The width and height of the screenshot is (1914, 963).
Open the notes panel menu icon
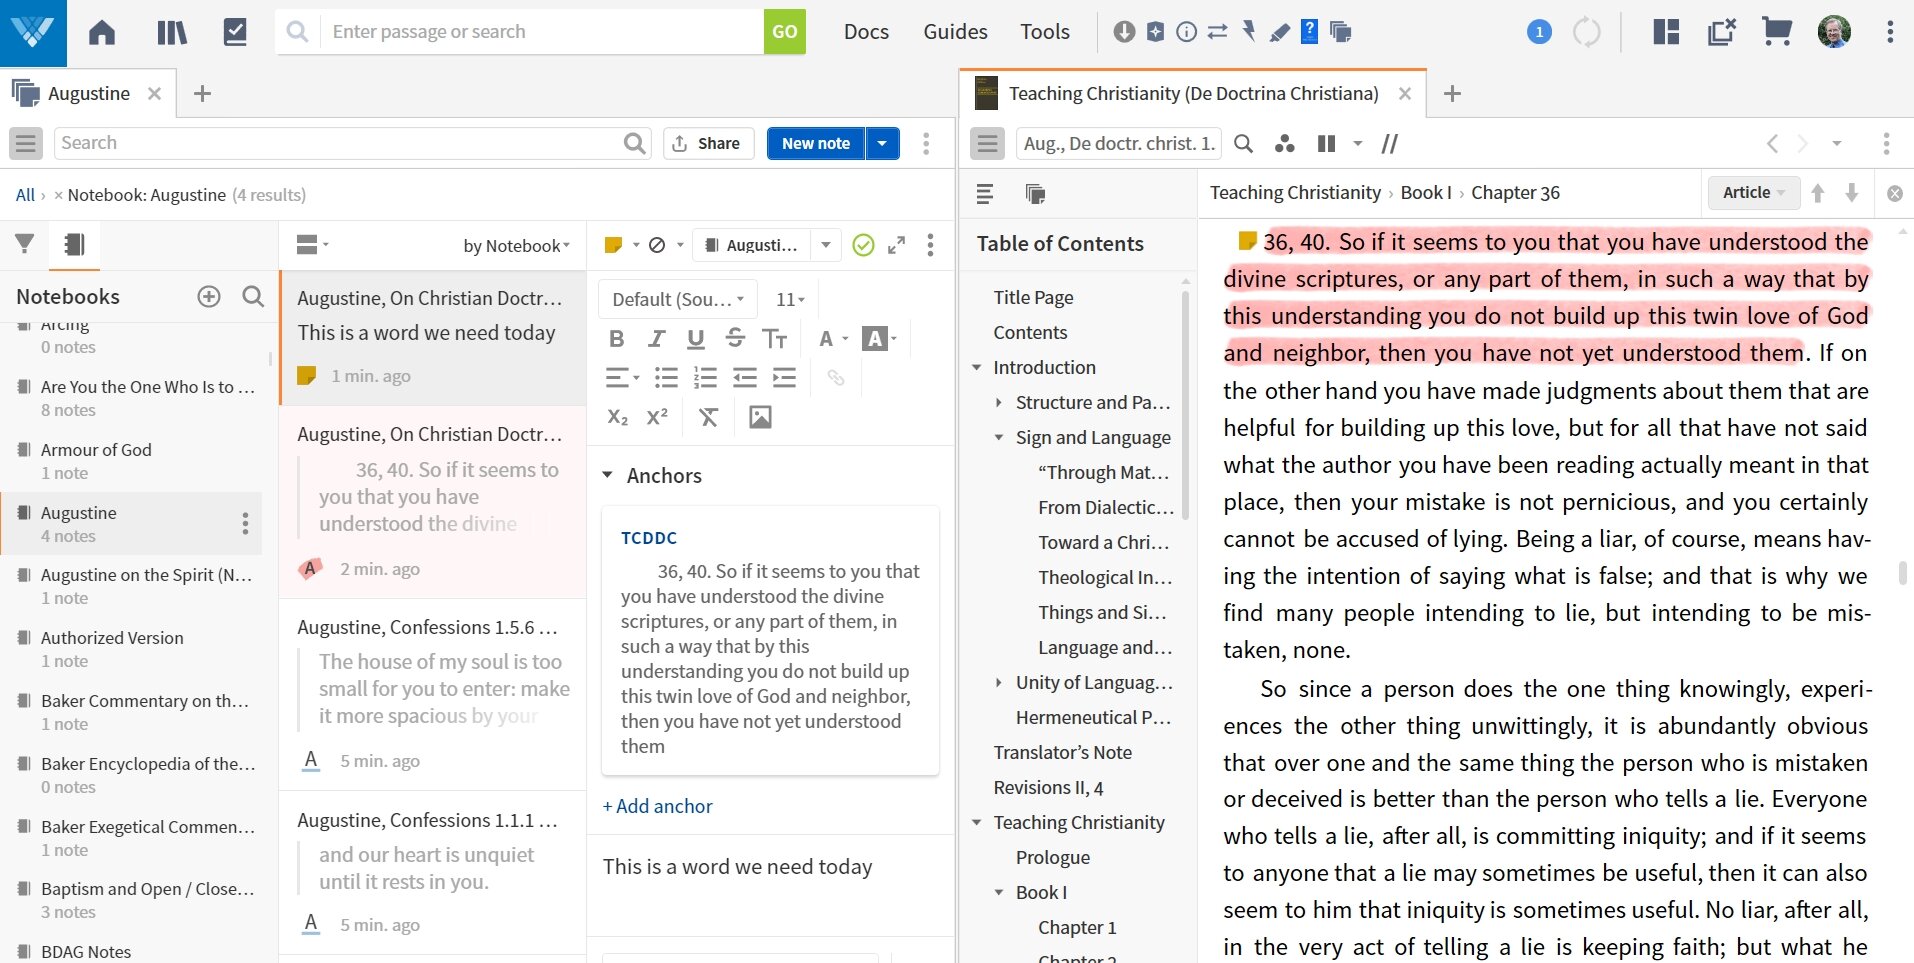[26, 143]
